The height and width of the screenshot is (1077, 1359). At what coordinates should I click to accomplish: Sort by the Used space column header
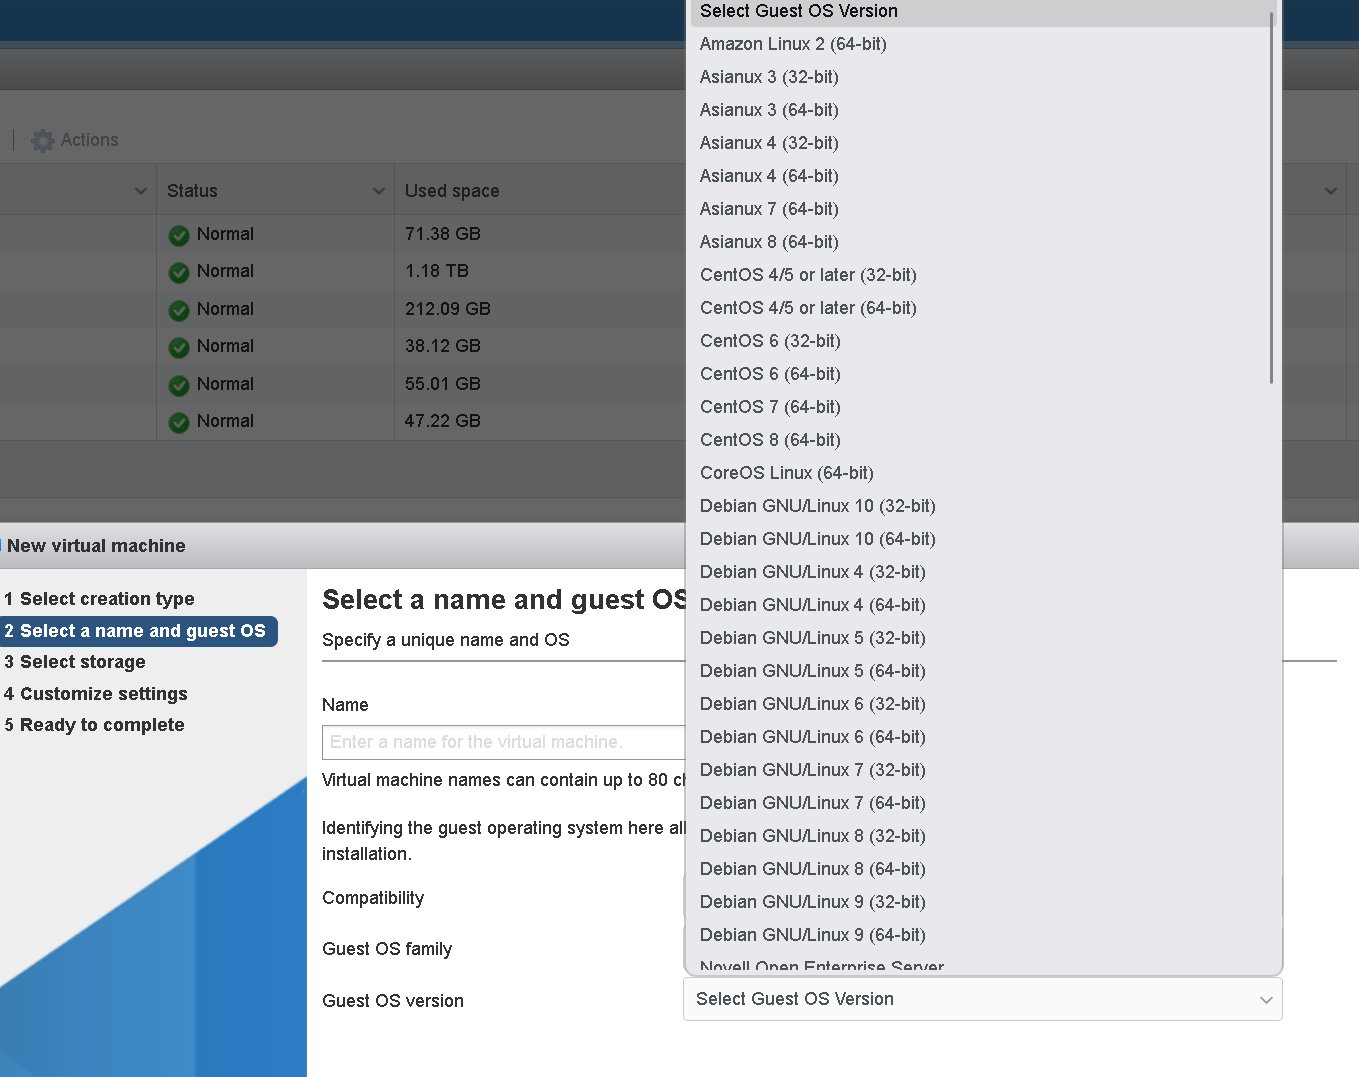[x=452, y=191]
